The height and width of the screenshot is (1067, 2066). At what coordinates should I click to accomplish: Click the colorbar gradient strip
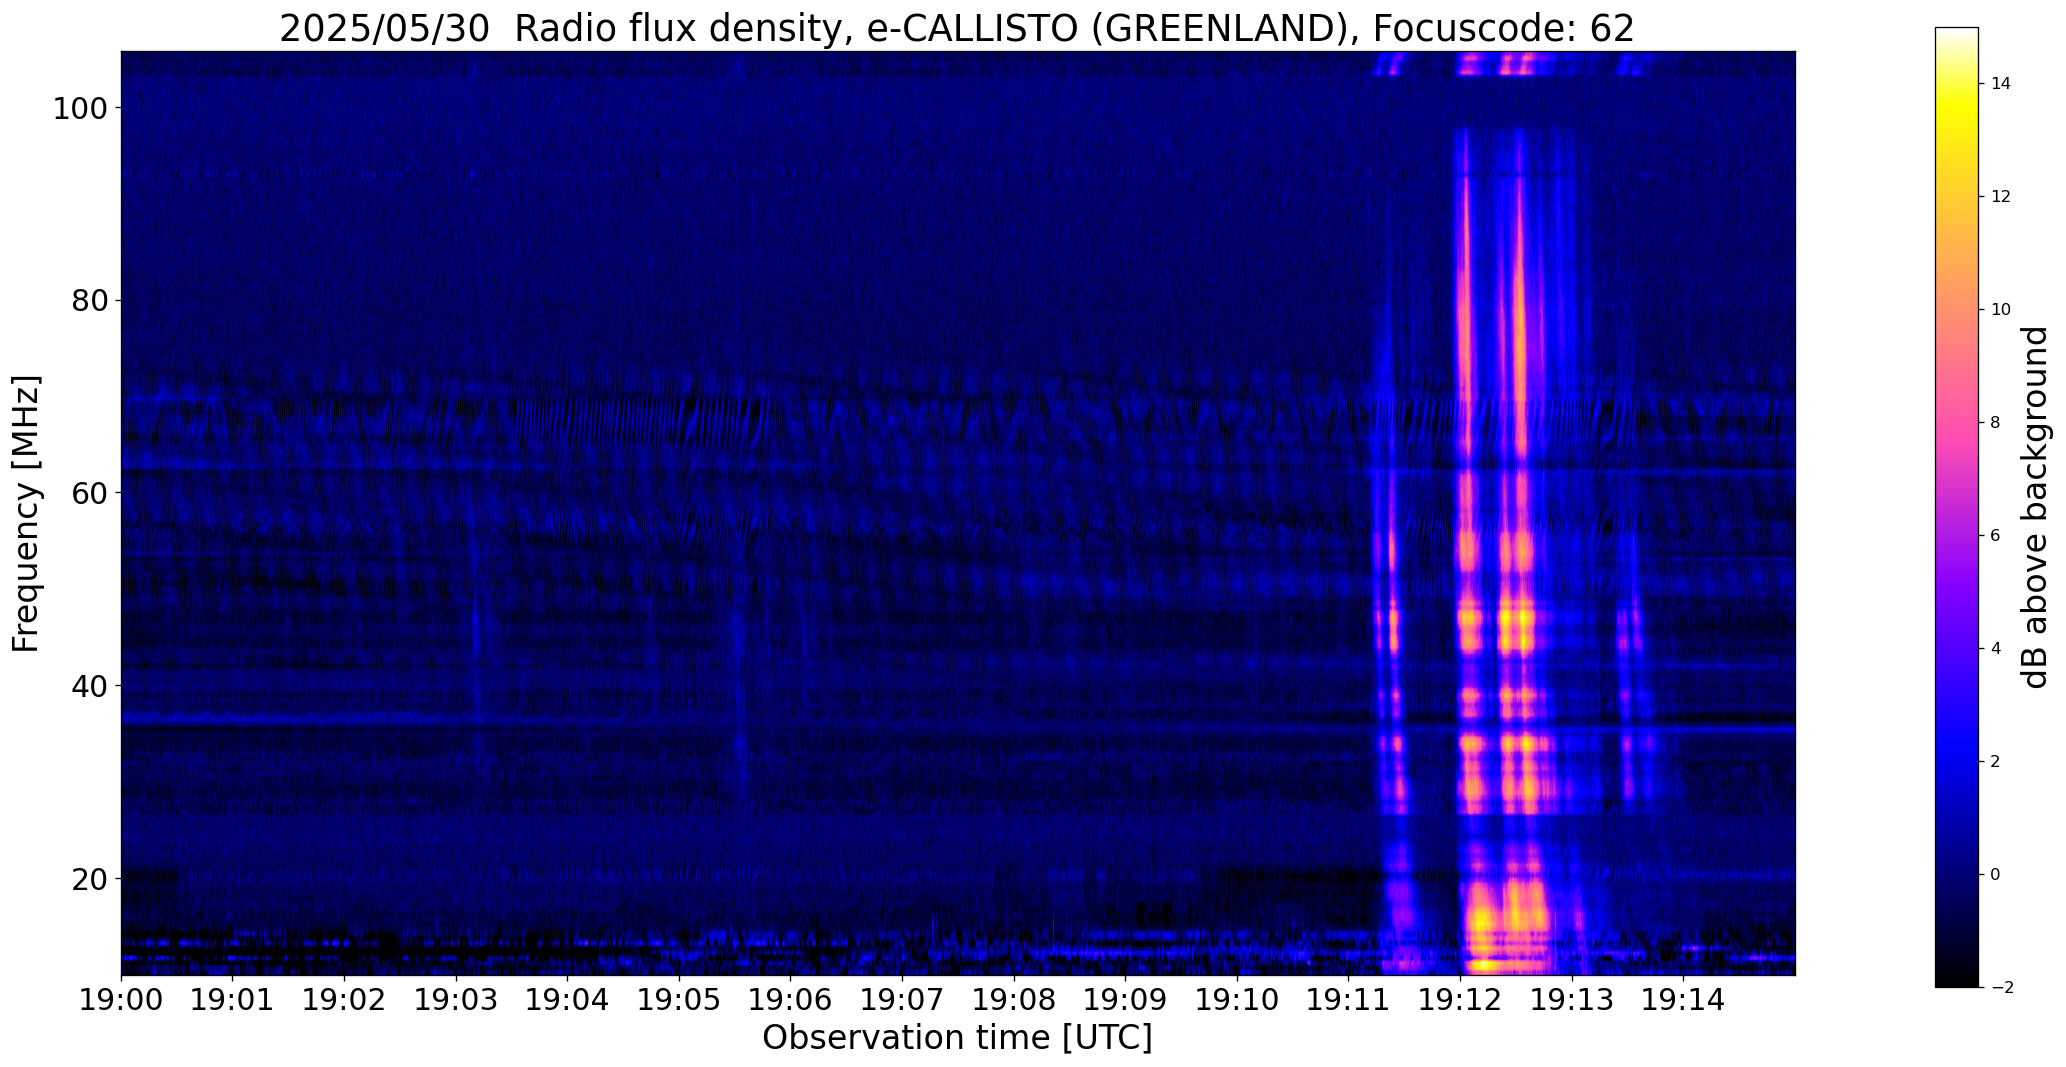[1956, 507]
